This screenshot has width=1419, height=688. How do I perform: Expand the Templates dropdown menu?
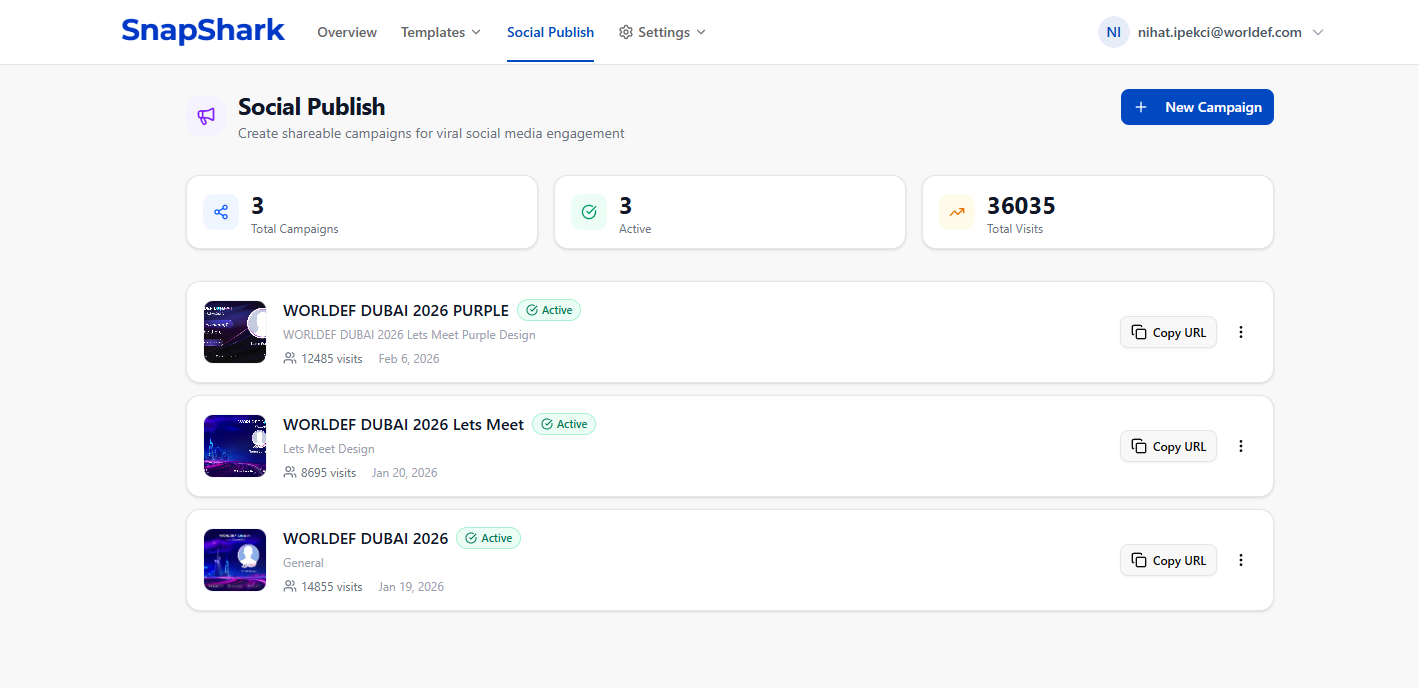coord(441,32)
